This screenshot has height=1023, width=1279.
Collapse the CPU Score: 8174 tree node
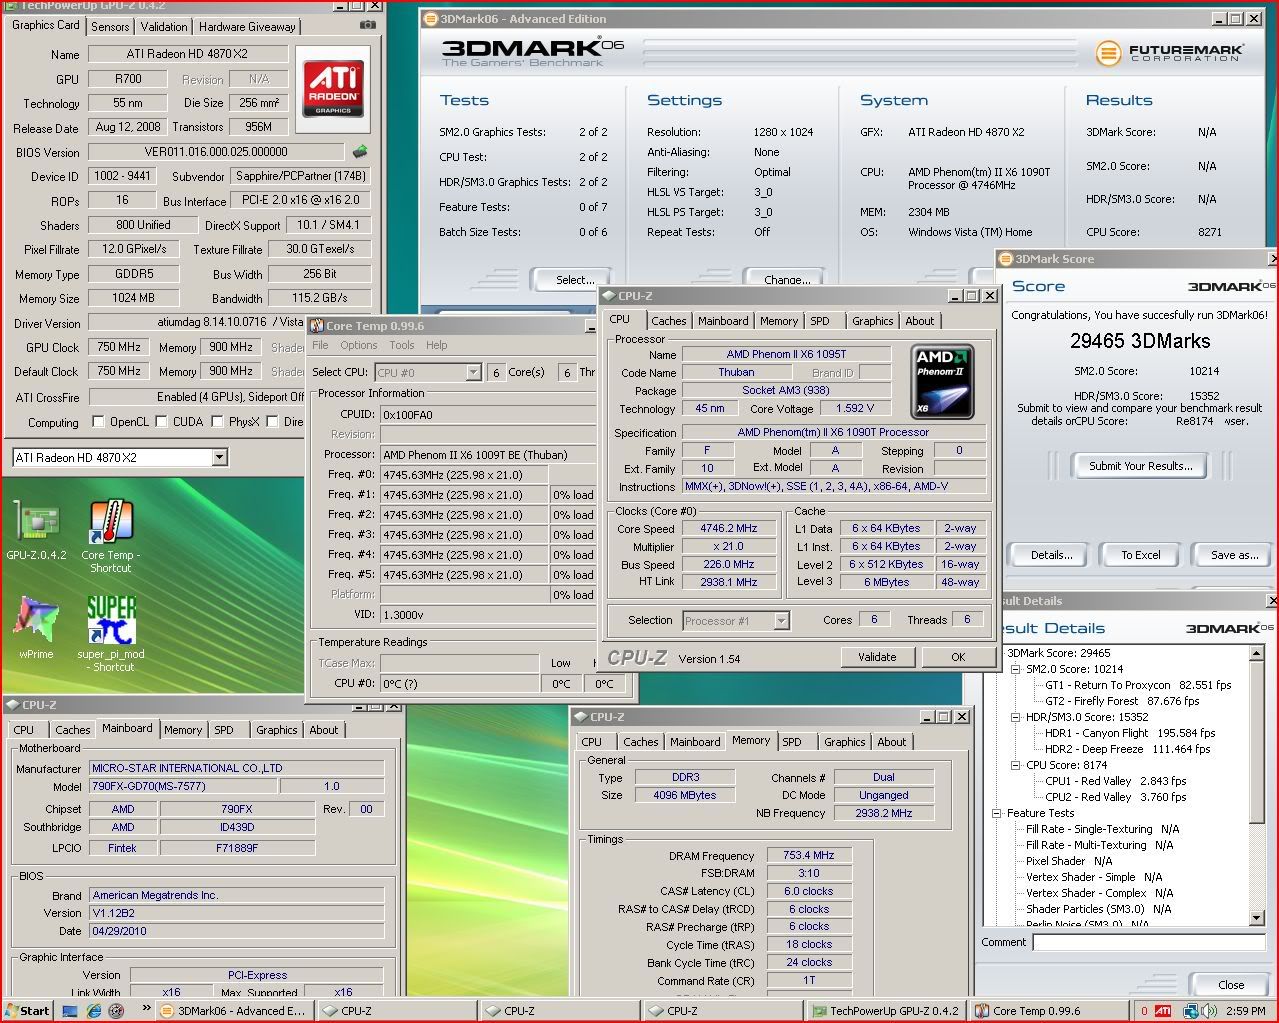click(1016, 765)
